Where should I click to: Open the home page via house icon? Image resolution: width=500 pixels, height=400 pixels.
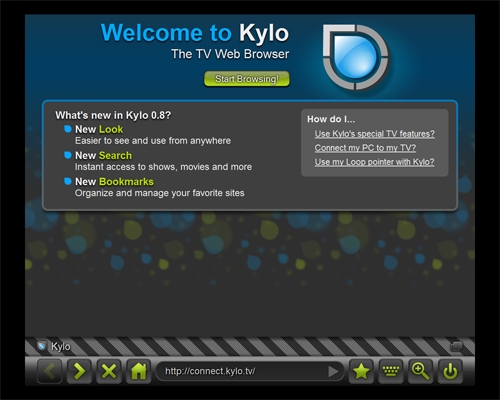139,371
